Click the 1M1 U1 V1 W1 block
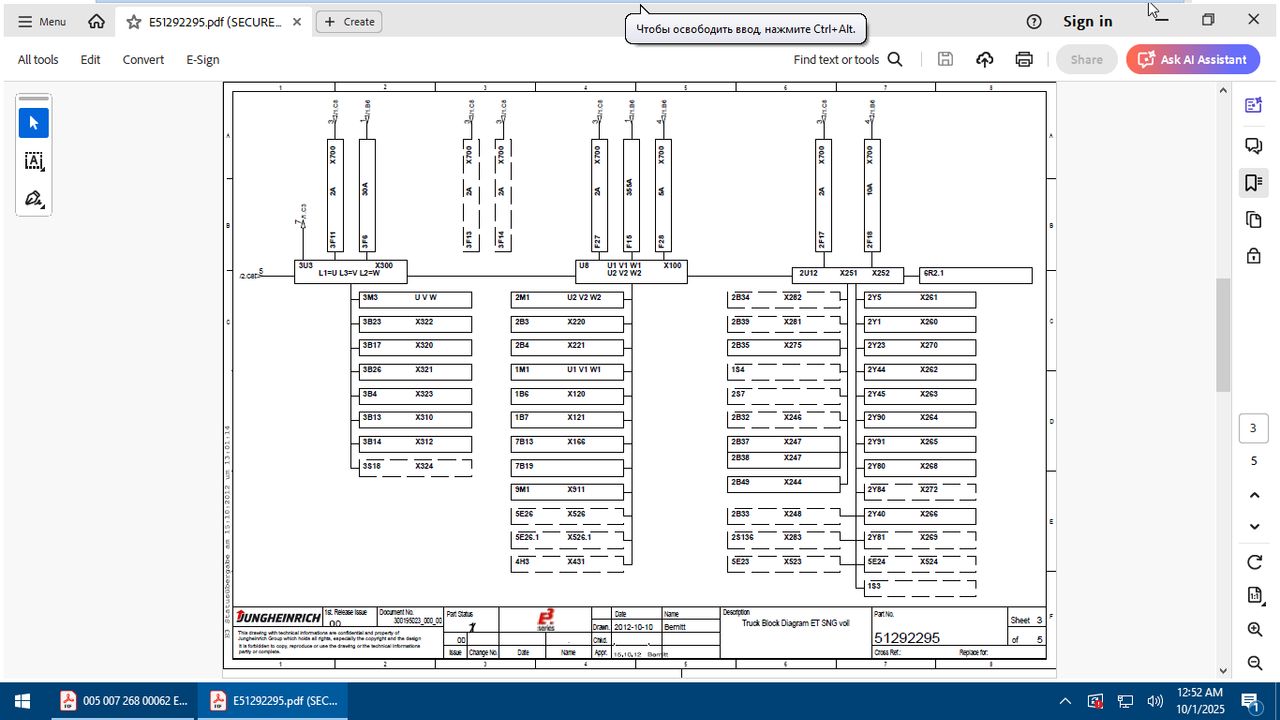This screenshot has height=720, width=1280. (x=568, y=370)
